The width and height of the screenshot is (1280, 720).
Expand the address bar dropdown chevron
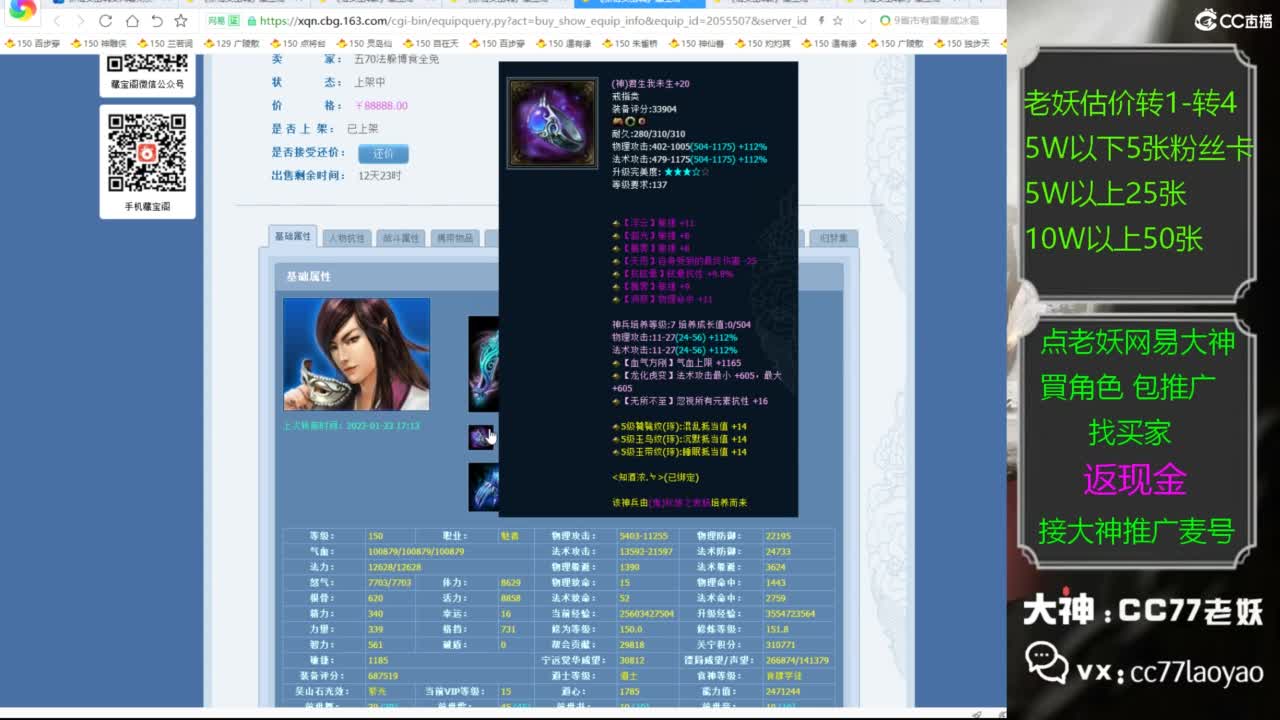861,20
